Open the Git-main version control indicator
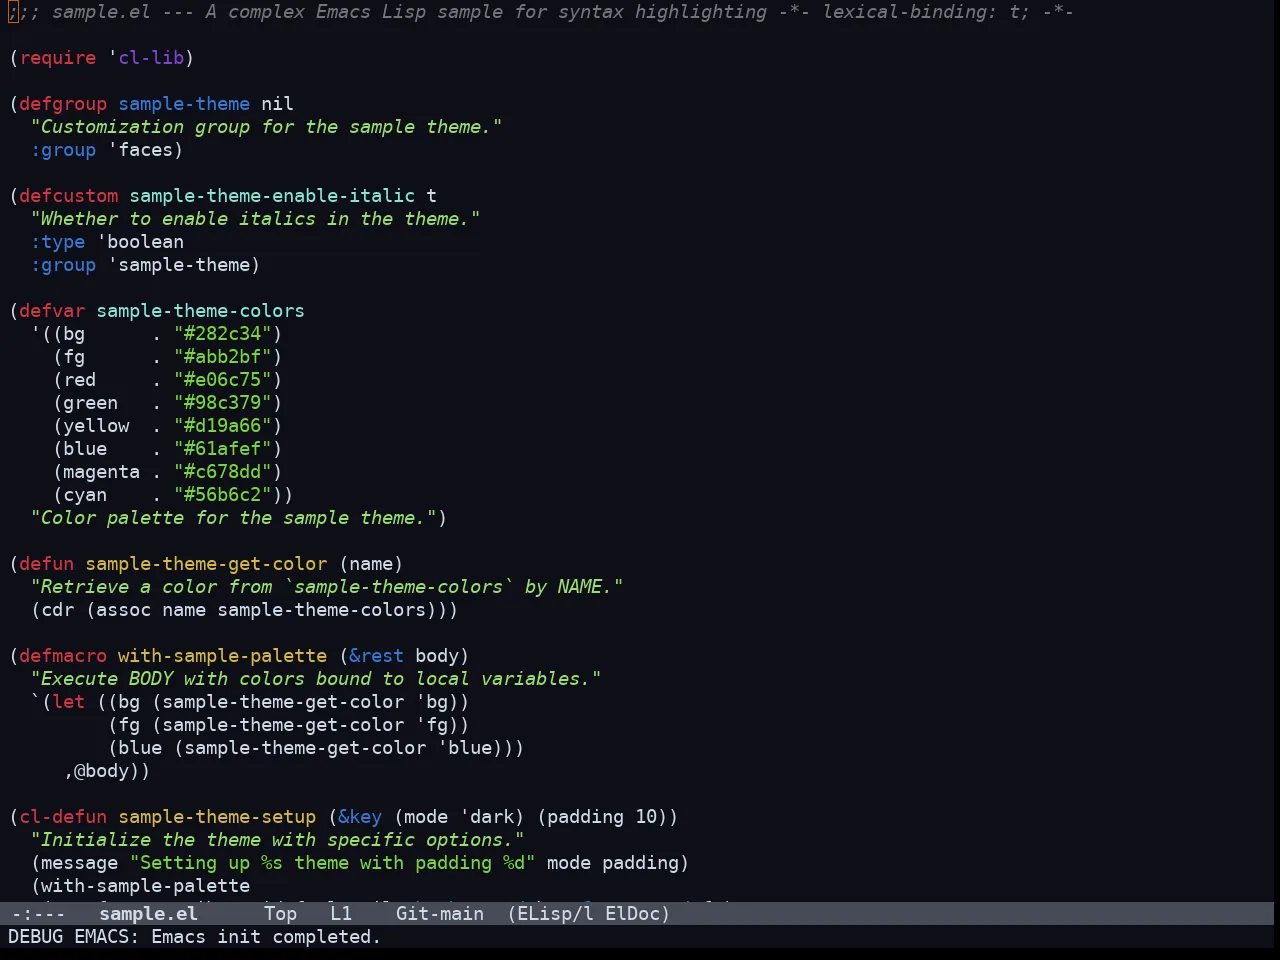1280x960 pixels. pyautogui.click(x=440, y=913)
